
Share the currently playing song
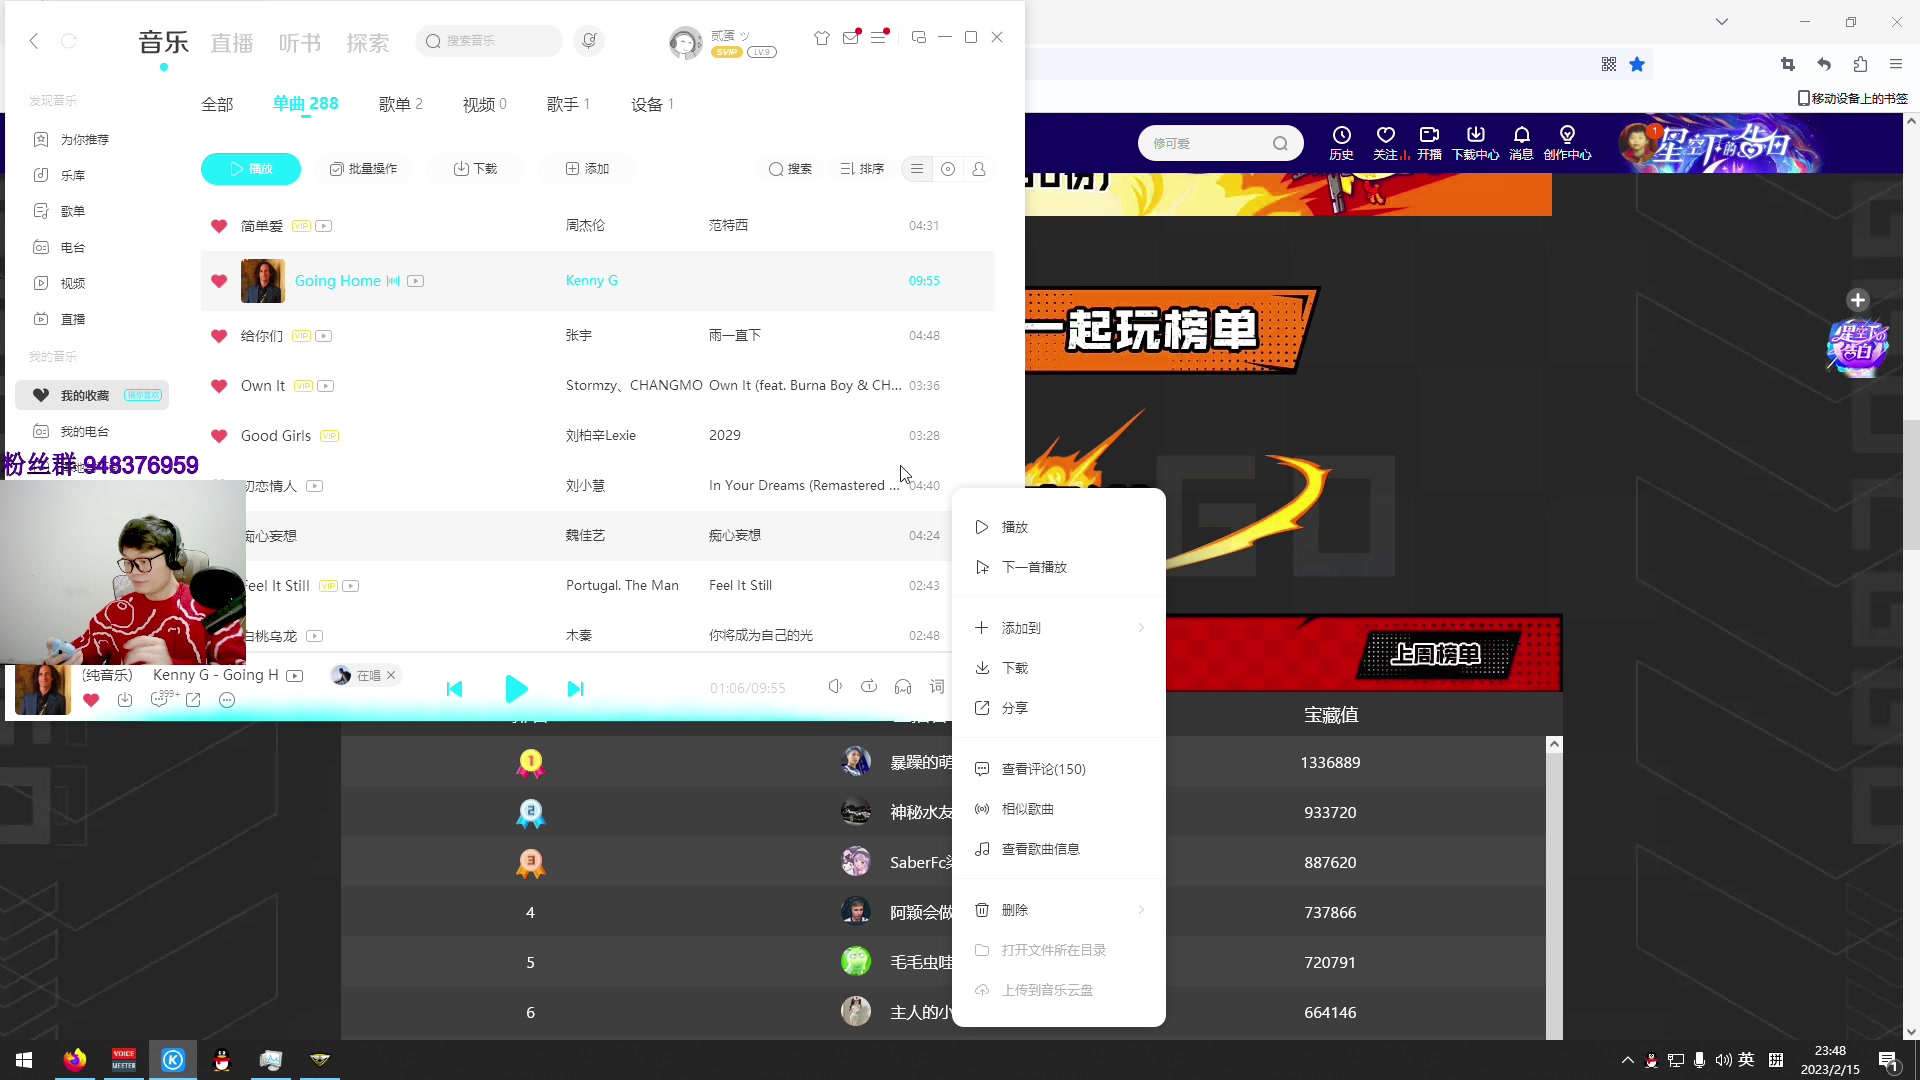click(x=194, y=700)
